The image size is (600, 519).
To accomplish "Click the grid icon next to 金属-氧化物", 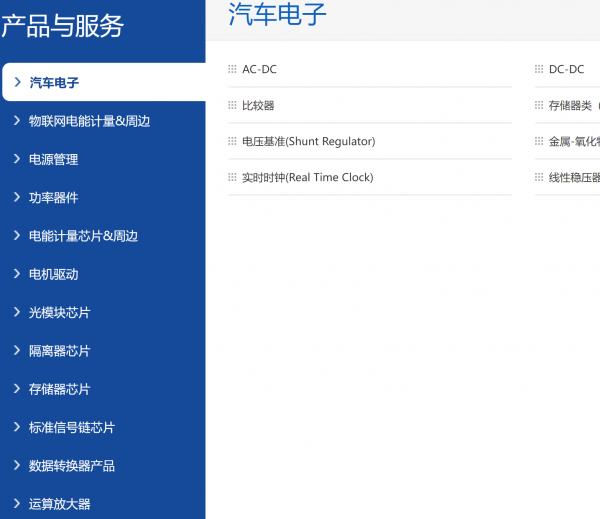I will tap(539, 142).
